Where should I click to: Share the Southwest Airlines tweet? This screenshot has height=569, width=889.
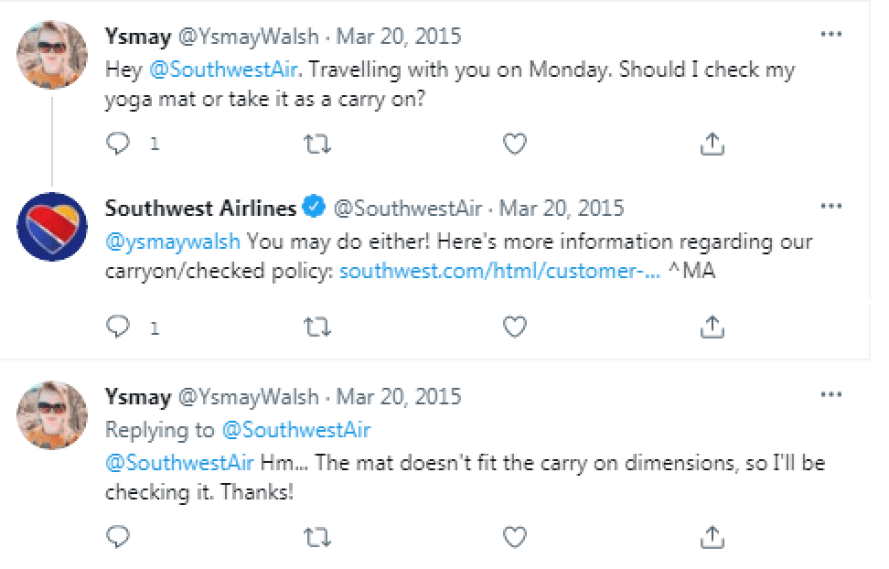click(x=712, y=327)
